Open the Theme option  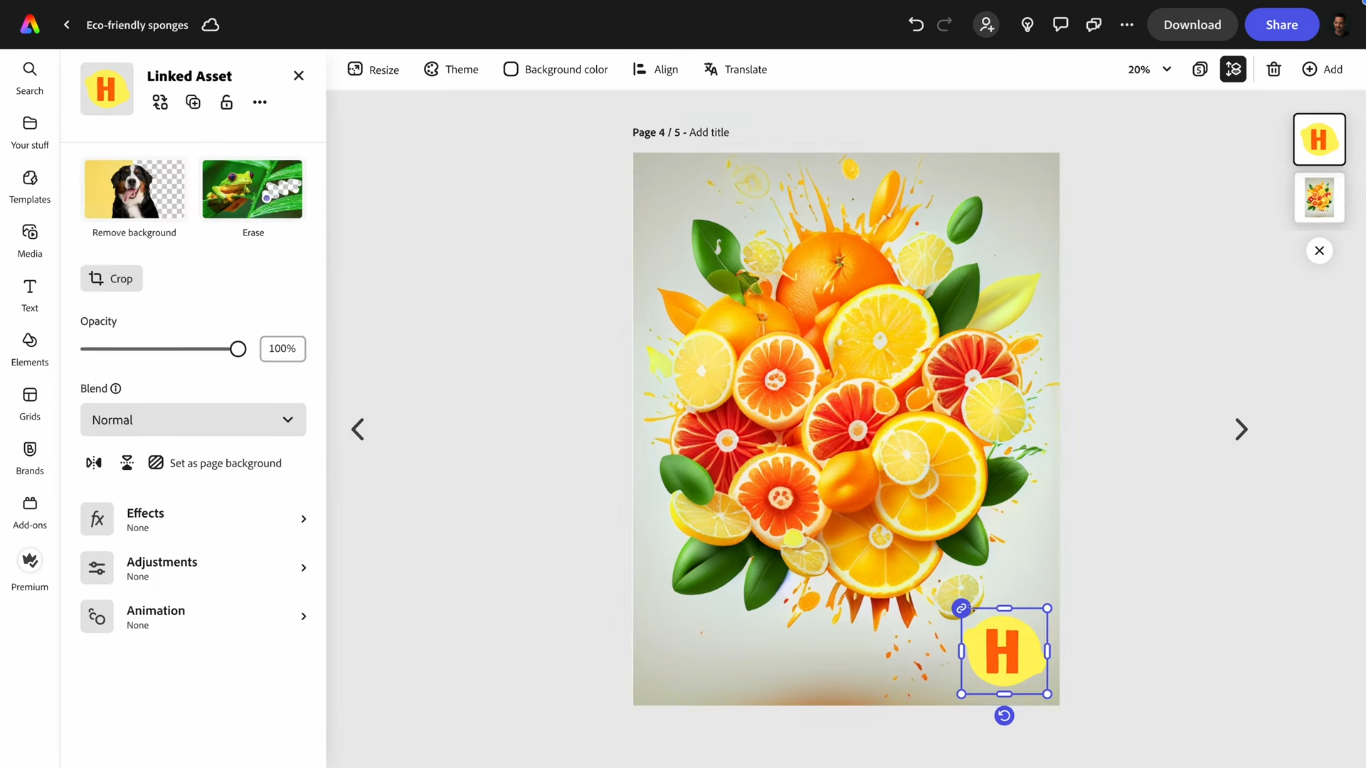[451, 69]
